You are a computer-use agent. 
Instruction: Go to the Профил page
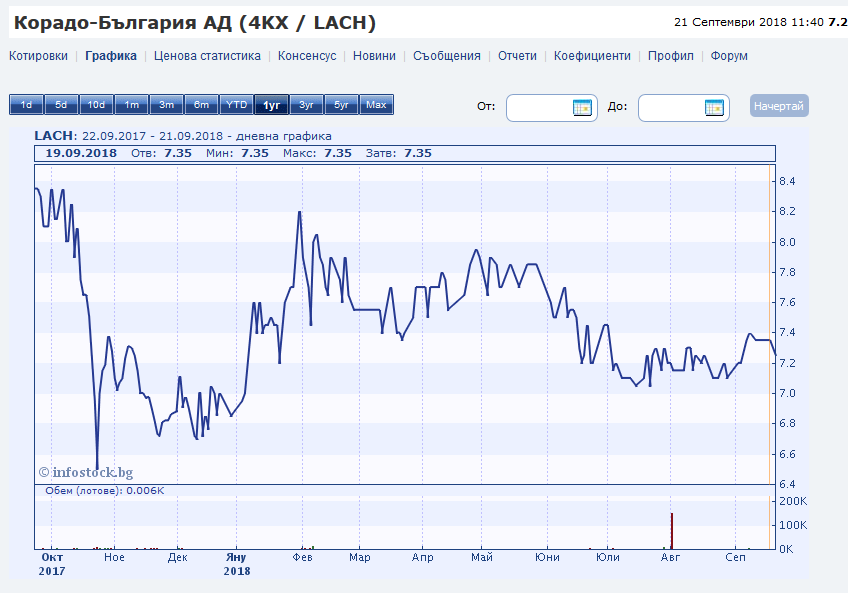click(x=671, y=56)
